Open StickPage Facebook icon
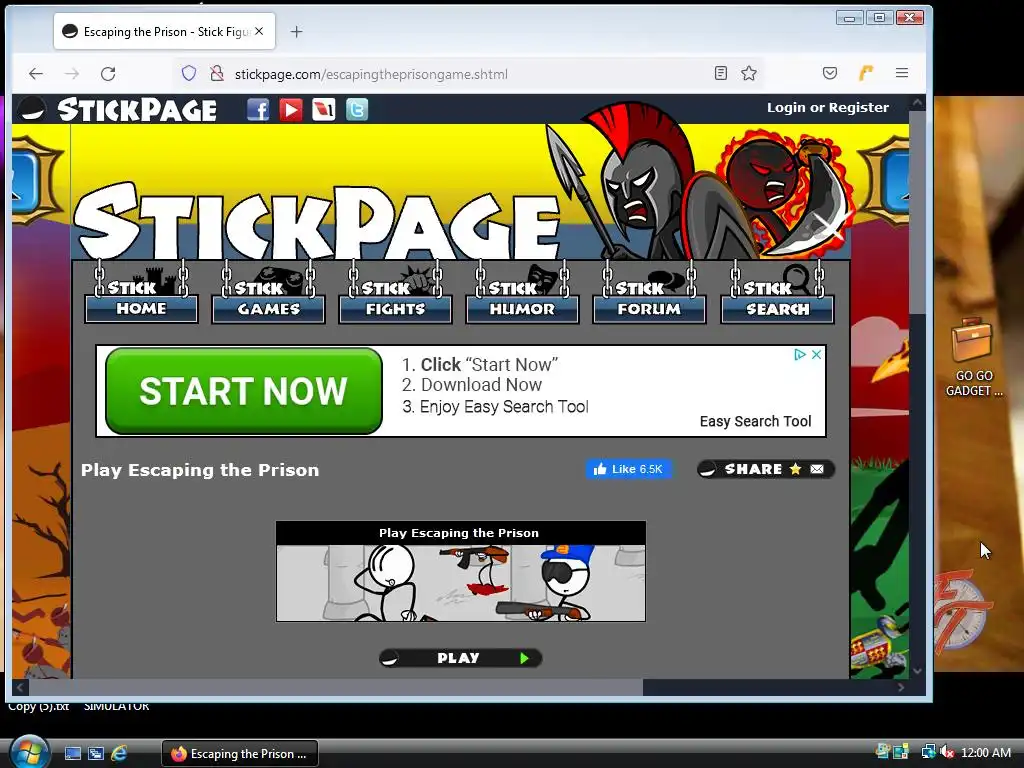Screen dimensions: 1024x768 click(x=258, y=109)
